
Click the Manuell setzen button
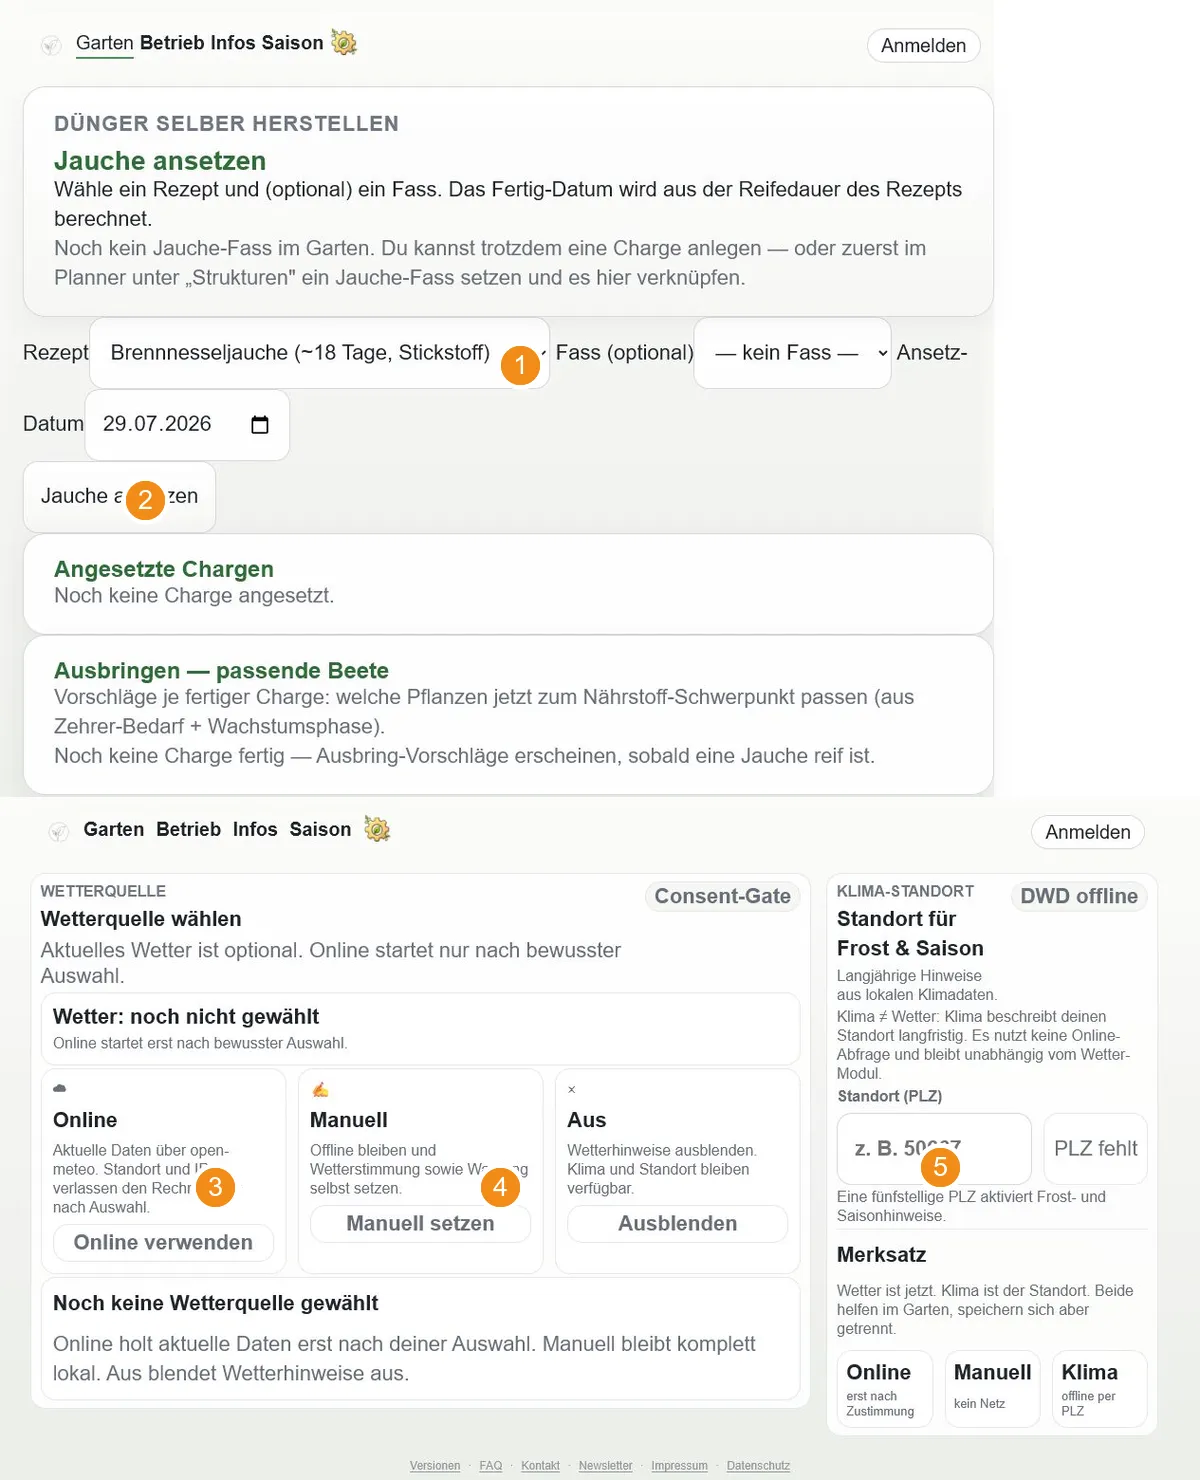tap(420, 1223)
